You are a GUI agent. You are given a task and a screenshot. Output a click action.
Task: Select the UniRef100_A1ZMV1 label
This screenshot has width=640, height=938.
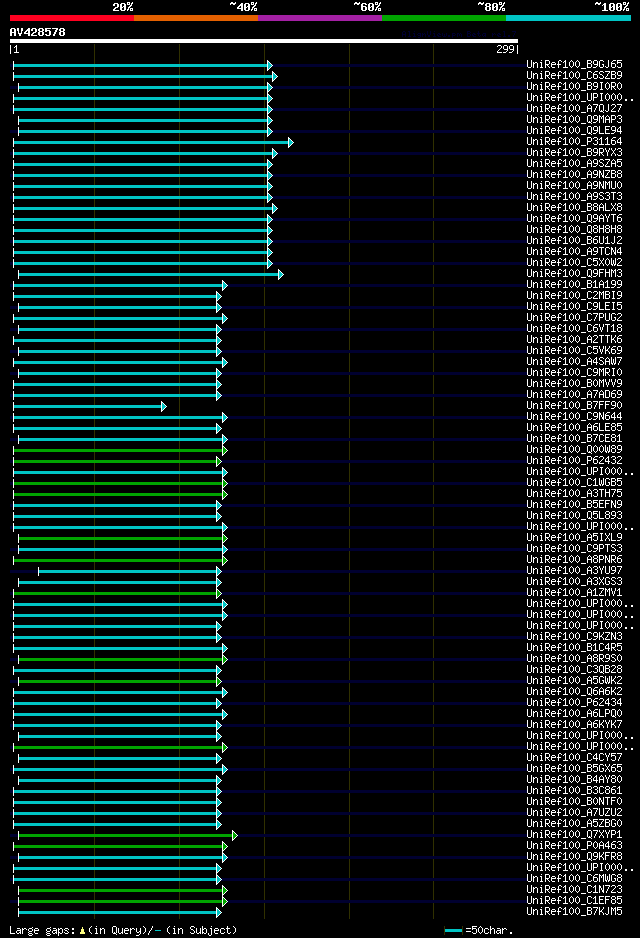574,592
